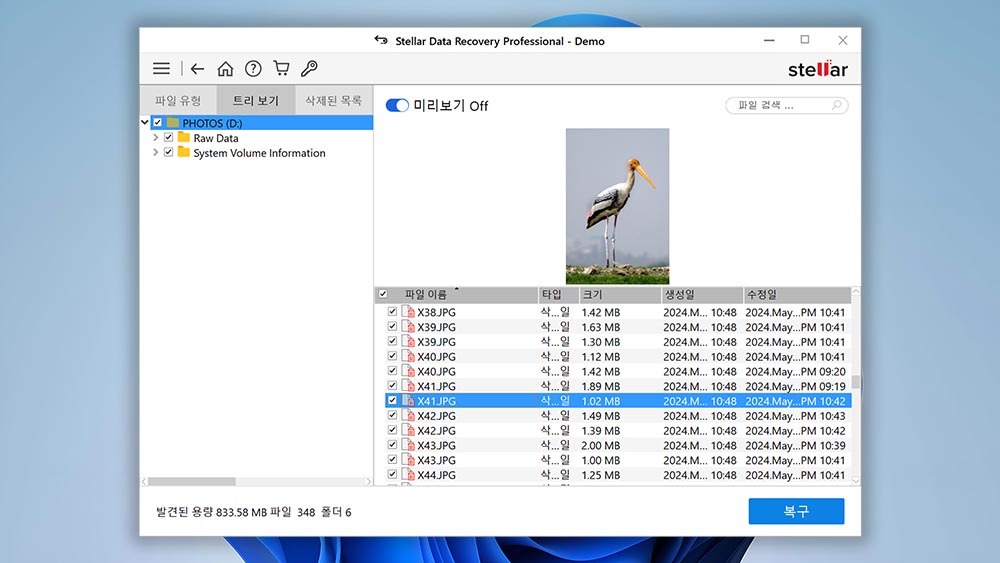Uncheck the Raw Data checkbox

pyautogui.click(x=168, y=137)
